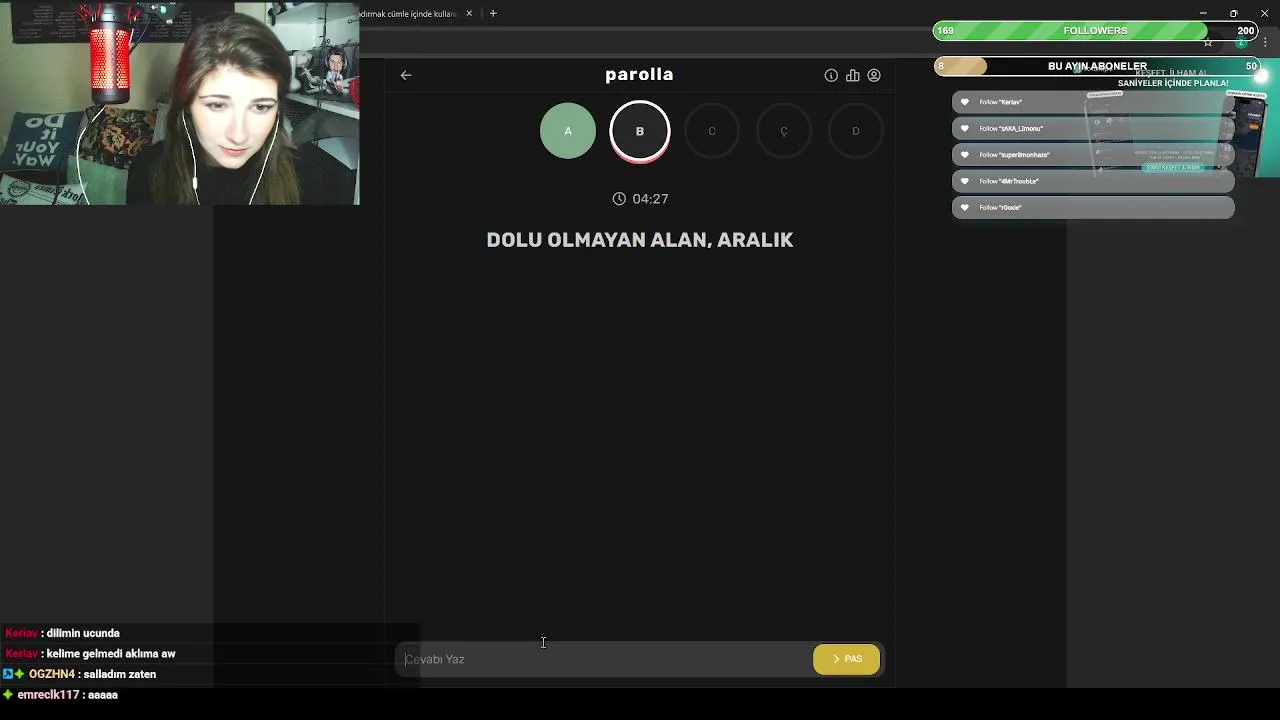
Task: Click the yellow PAS button
Action: pyautogui.click(x=847, y=659)
